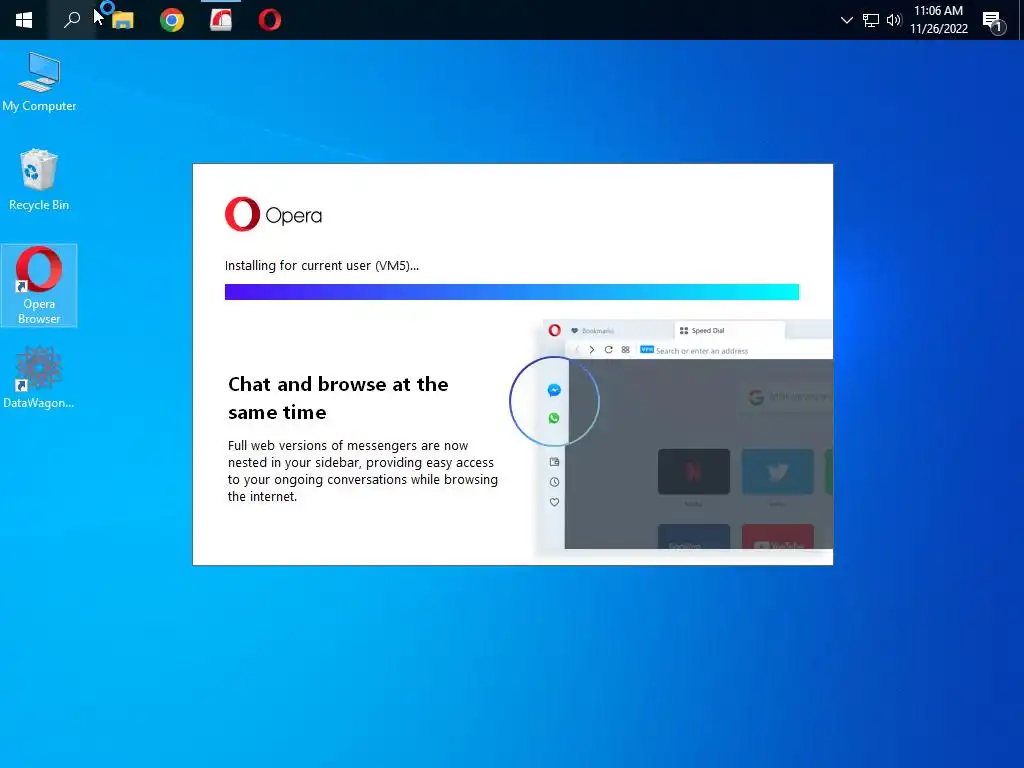
Task: Open taskbar search magnifier
Action: point(72,20)
